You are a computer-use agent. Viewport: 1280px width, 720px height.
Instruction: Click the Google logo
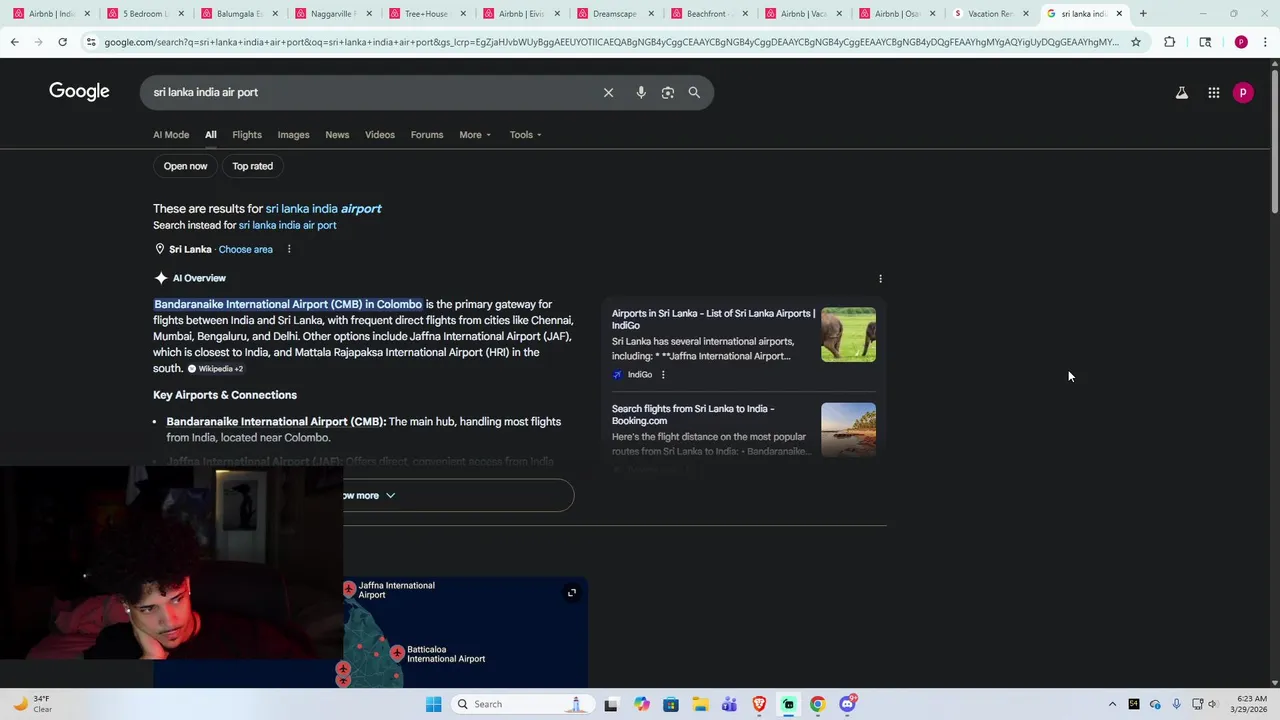click(x=79, y=91)
